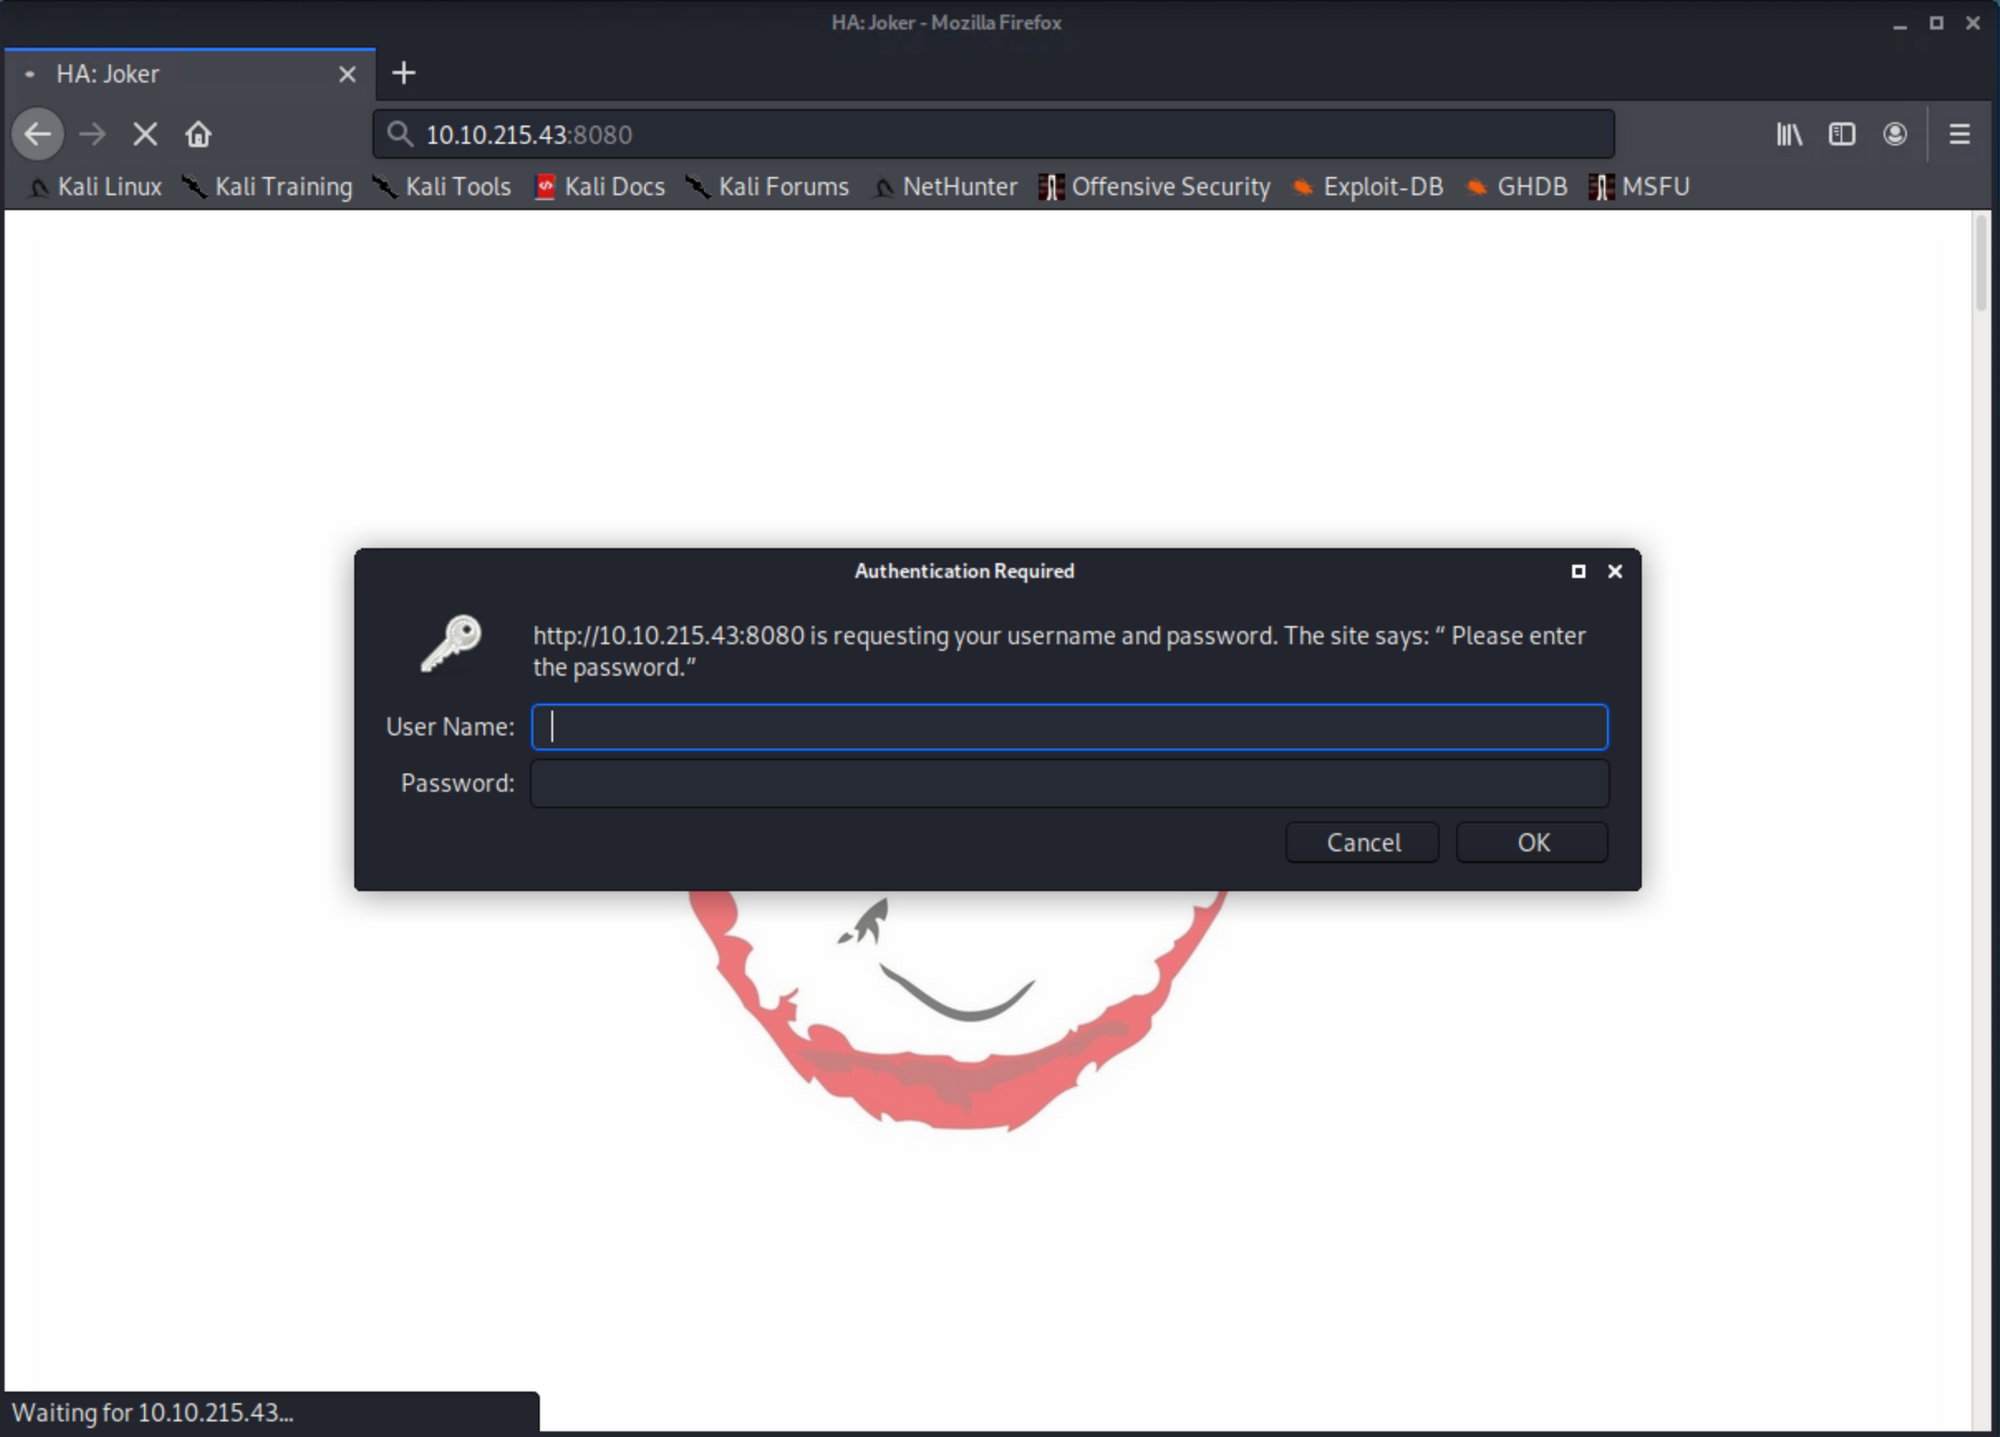
Task: Open the Library bookshelf icon
Action: pyautogui.click(x=1789, y=134)
